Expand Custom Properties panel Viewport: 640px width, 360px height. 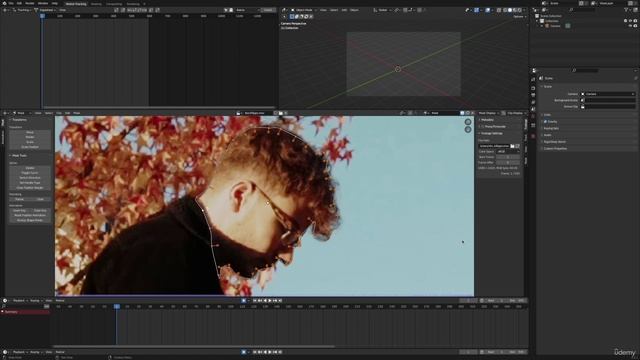pyautogui.click(x=555, y=149)
